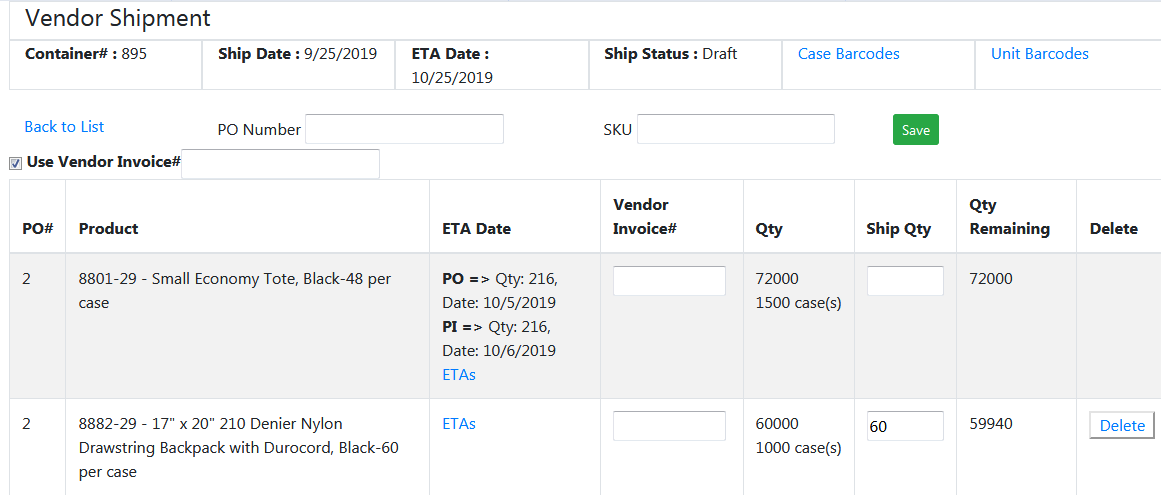Open the Unit Barcodes link
Viewport: 1161px width, 495px height.
(1039, 54)
